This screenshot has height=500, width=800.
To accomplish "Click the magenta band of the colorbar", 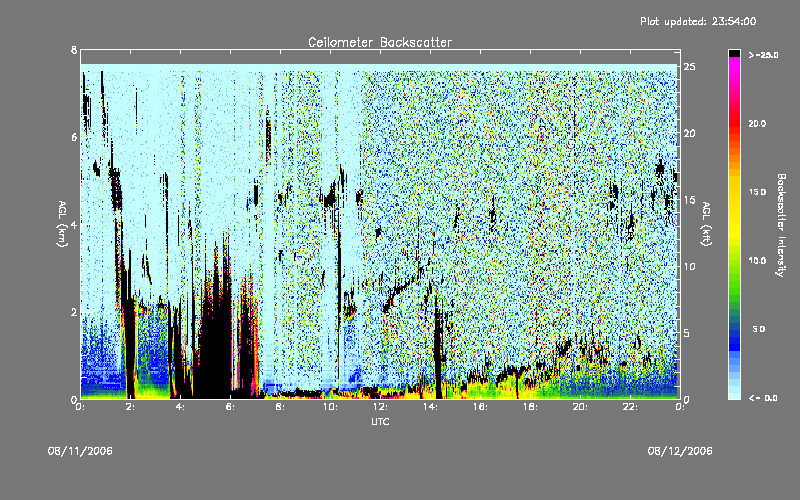I will coord(734,66).
